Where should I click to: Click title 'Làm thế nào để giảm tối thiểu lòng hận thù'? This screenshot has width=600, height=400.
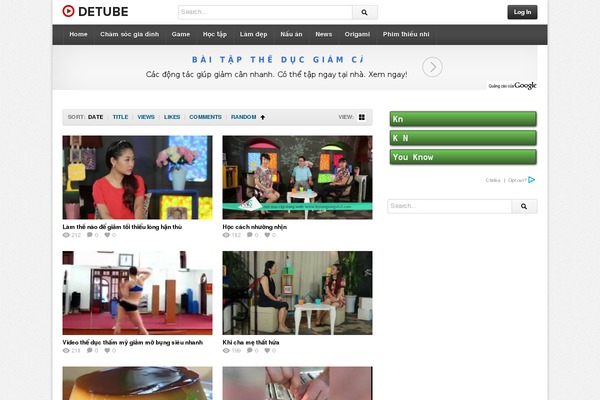pyautogui.click(x=122, y=227)
